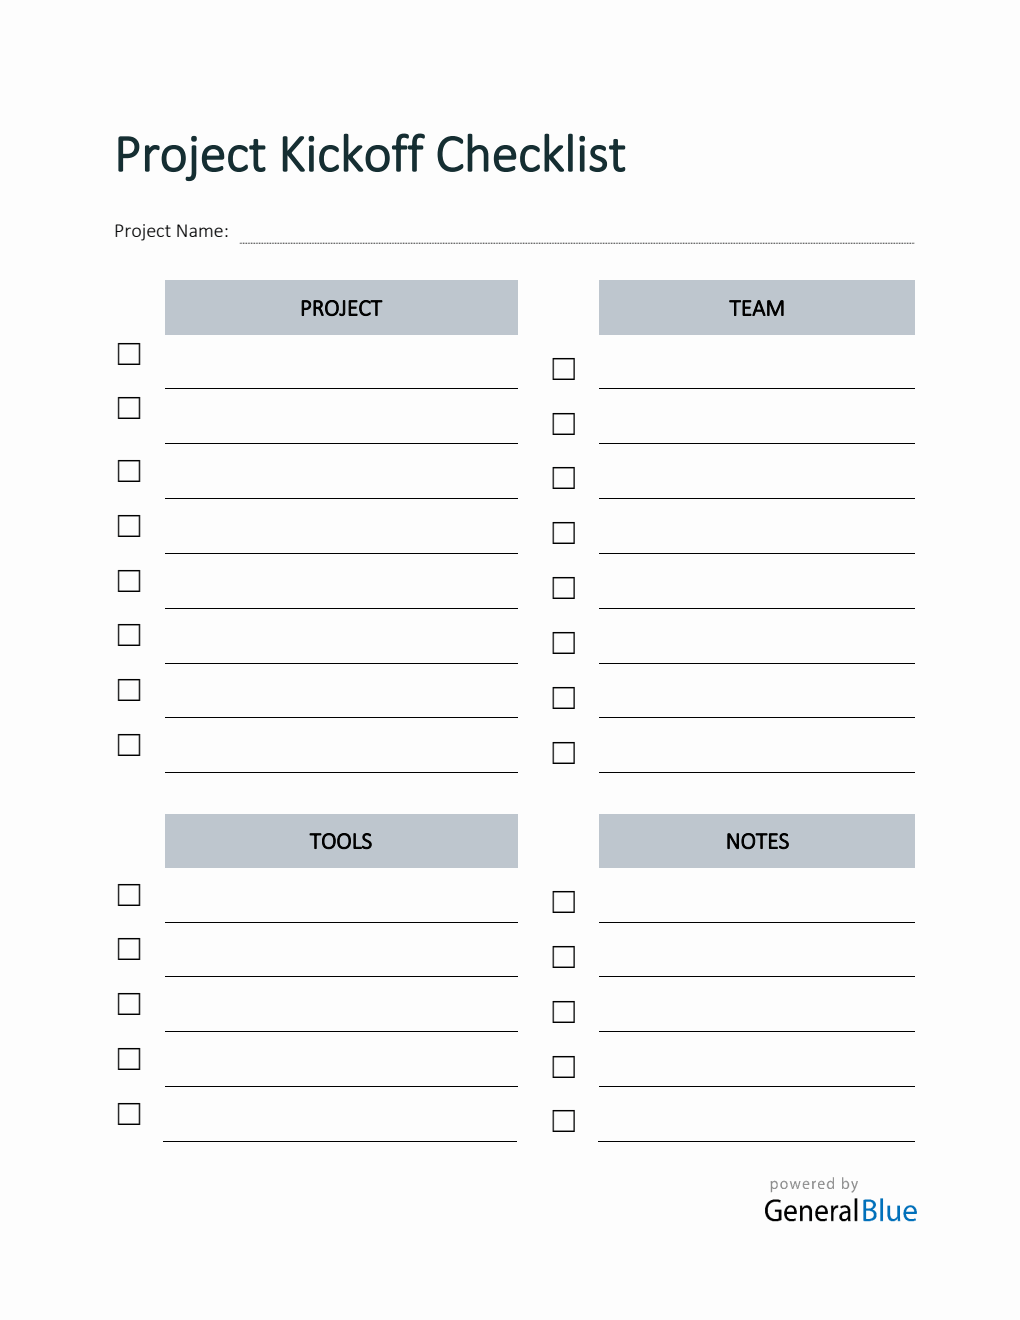This screenshot has width=1020, height=1320.
Task: Check the first checkbox under TOOLS
Action: (x=129, y=895)
